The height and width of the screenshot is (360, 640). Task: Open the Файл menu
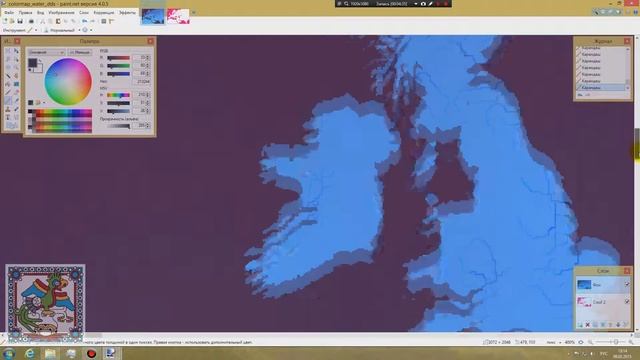click(9, 13)
